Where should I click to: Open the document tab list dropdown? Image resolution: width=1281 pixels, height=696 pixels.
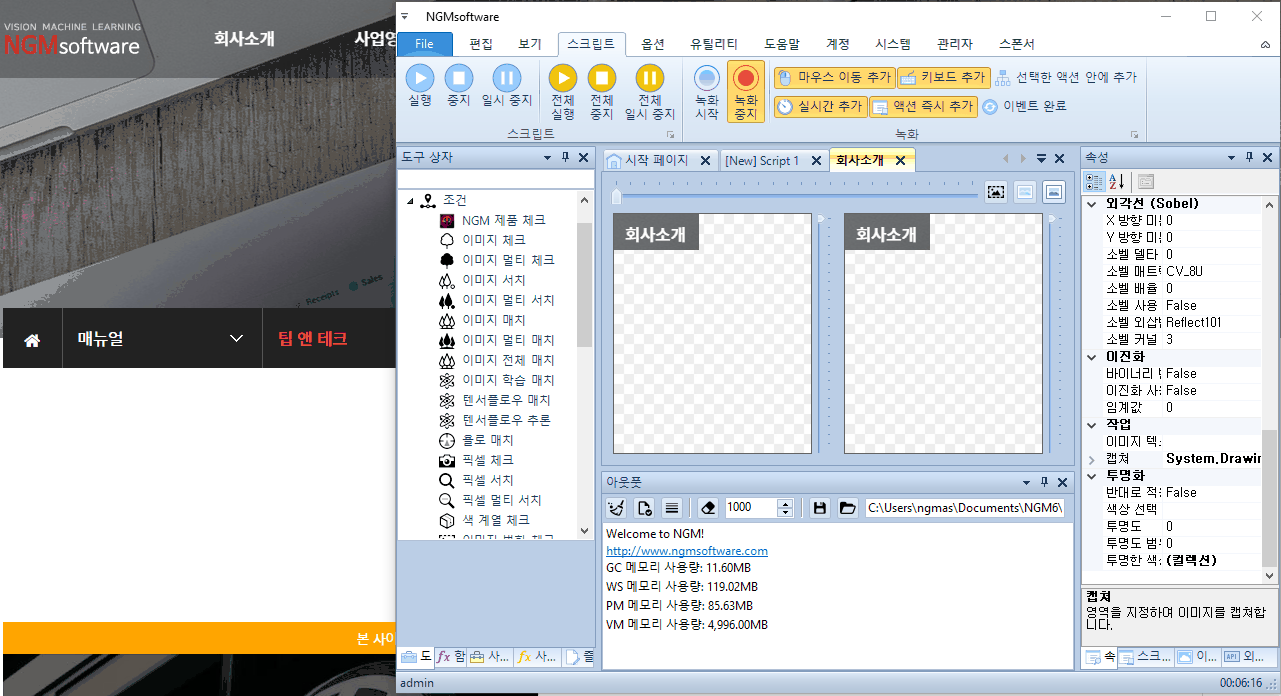click(x=1041, y=159)
